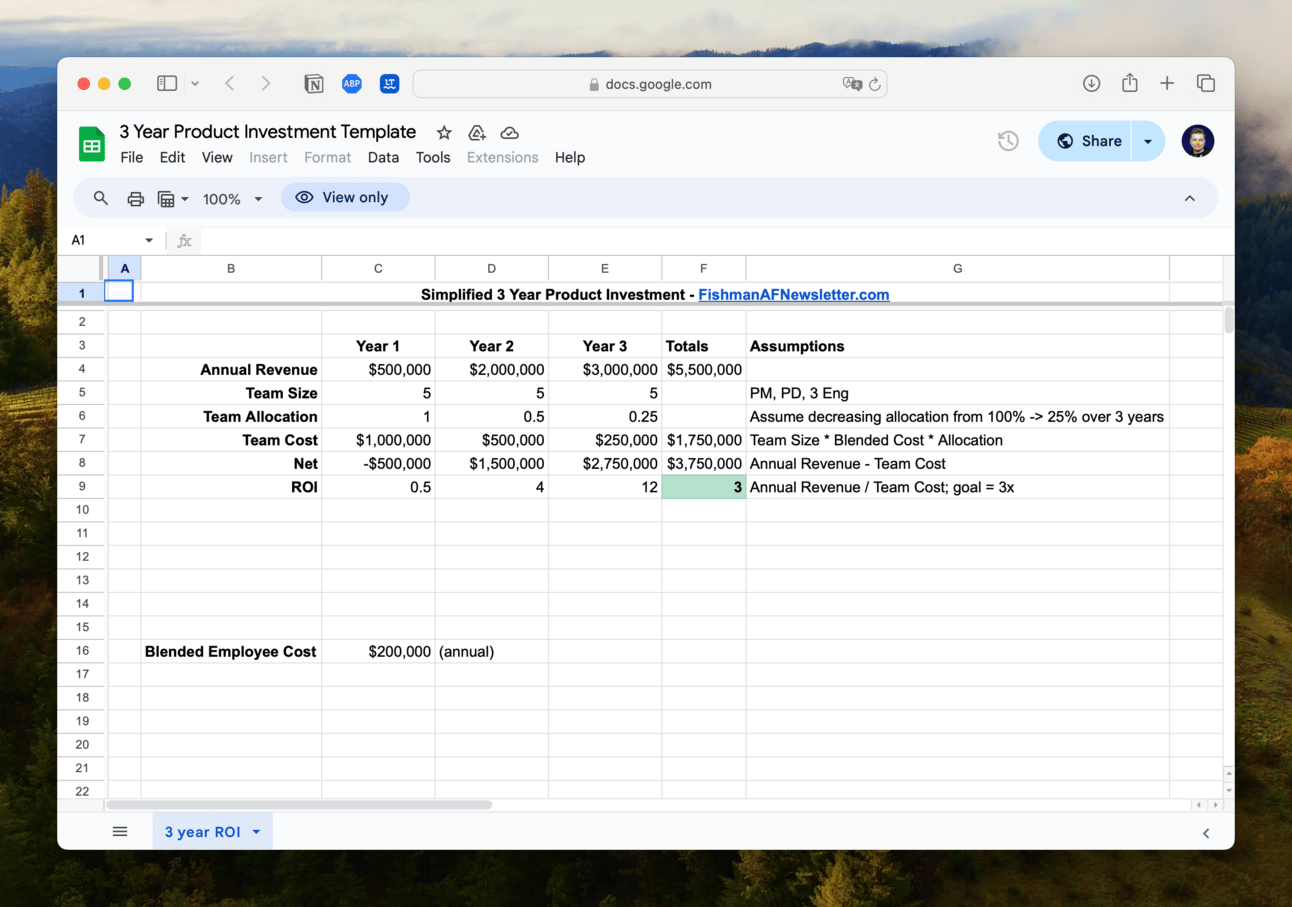Open Safari tab group dropdown chevron

[x=195, y=84]
